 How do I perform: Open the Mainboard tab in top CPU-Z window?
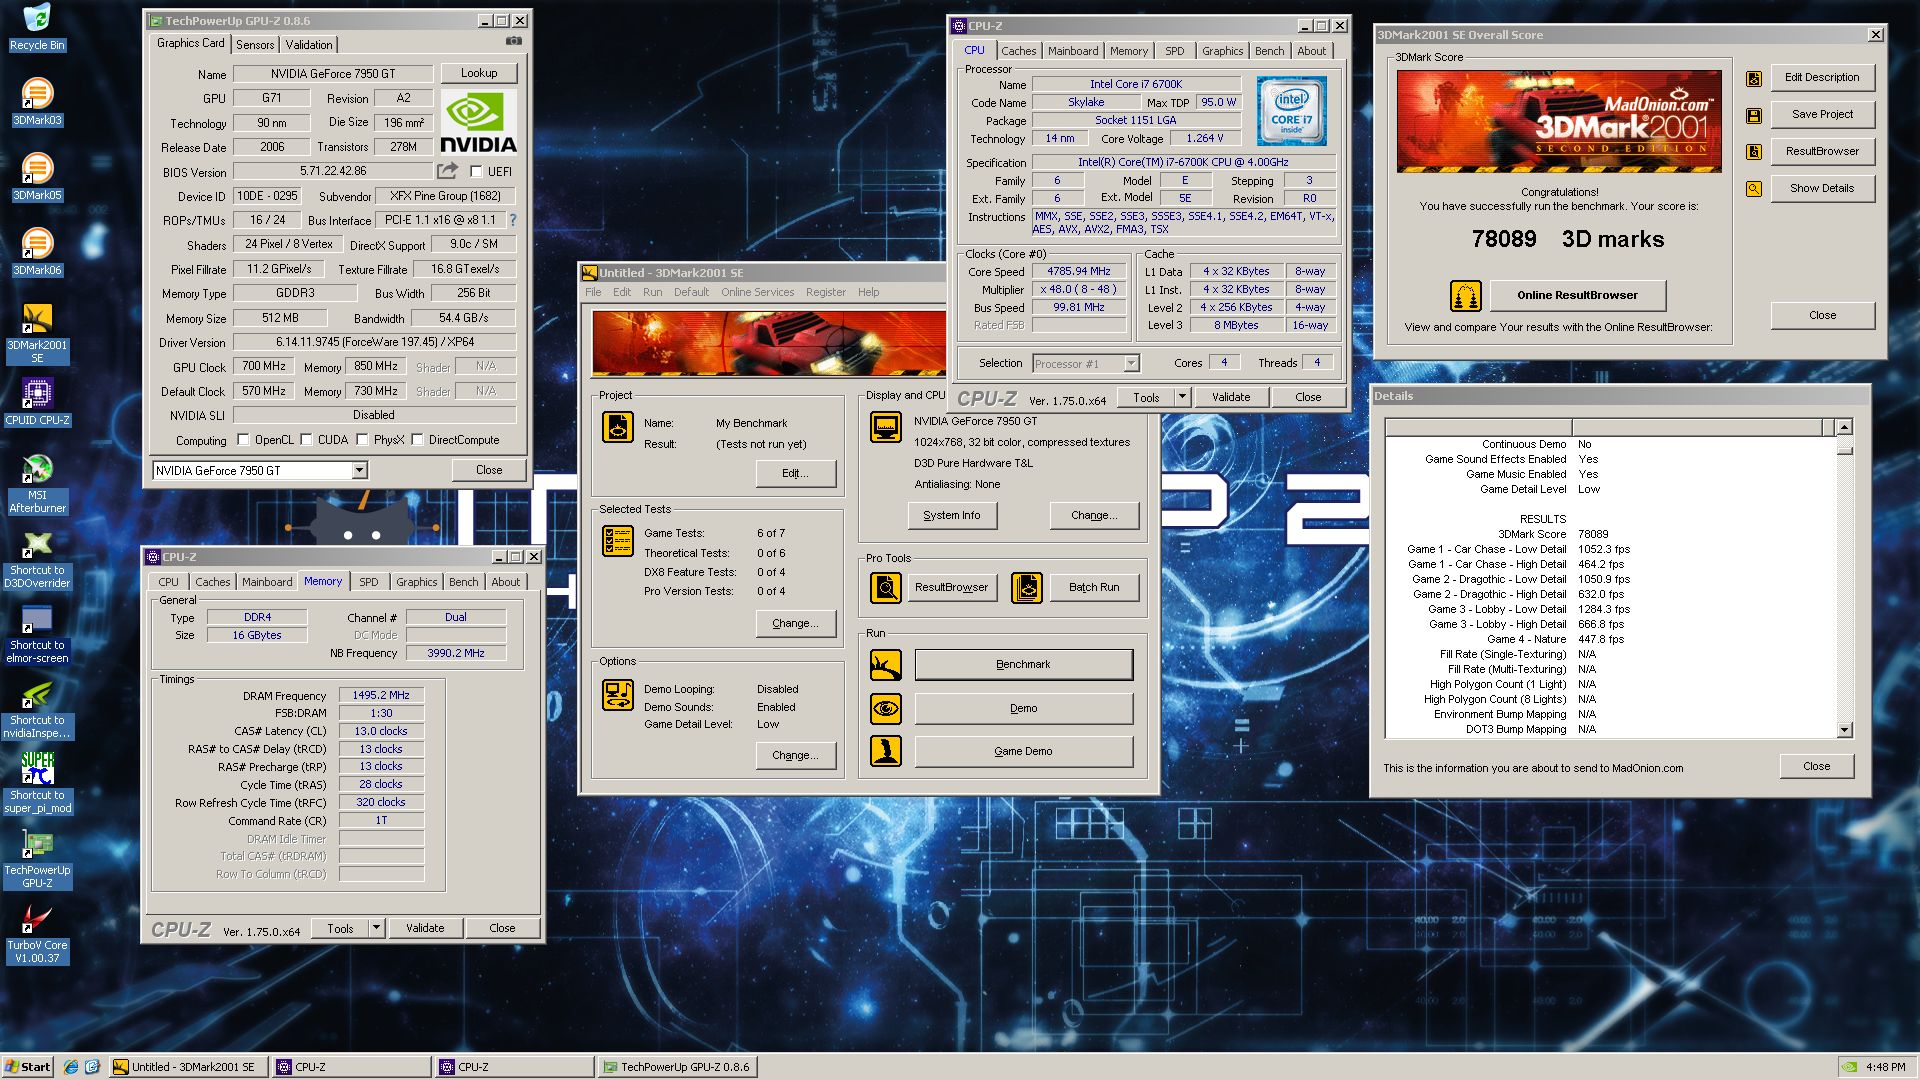click(x=1073, y=51)
